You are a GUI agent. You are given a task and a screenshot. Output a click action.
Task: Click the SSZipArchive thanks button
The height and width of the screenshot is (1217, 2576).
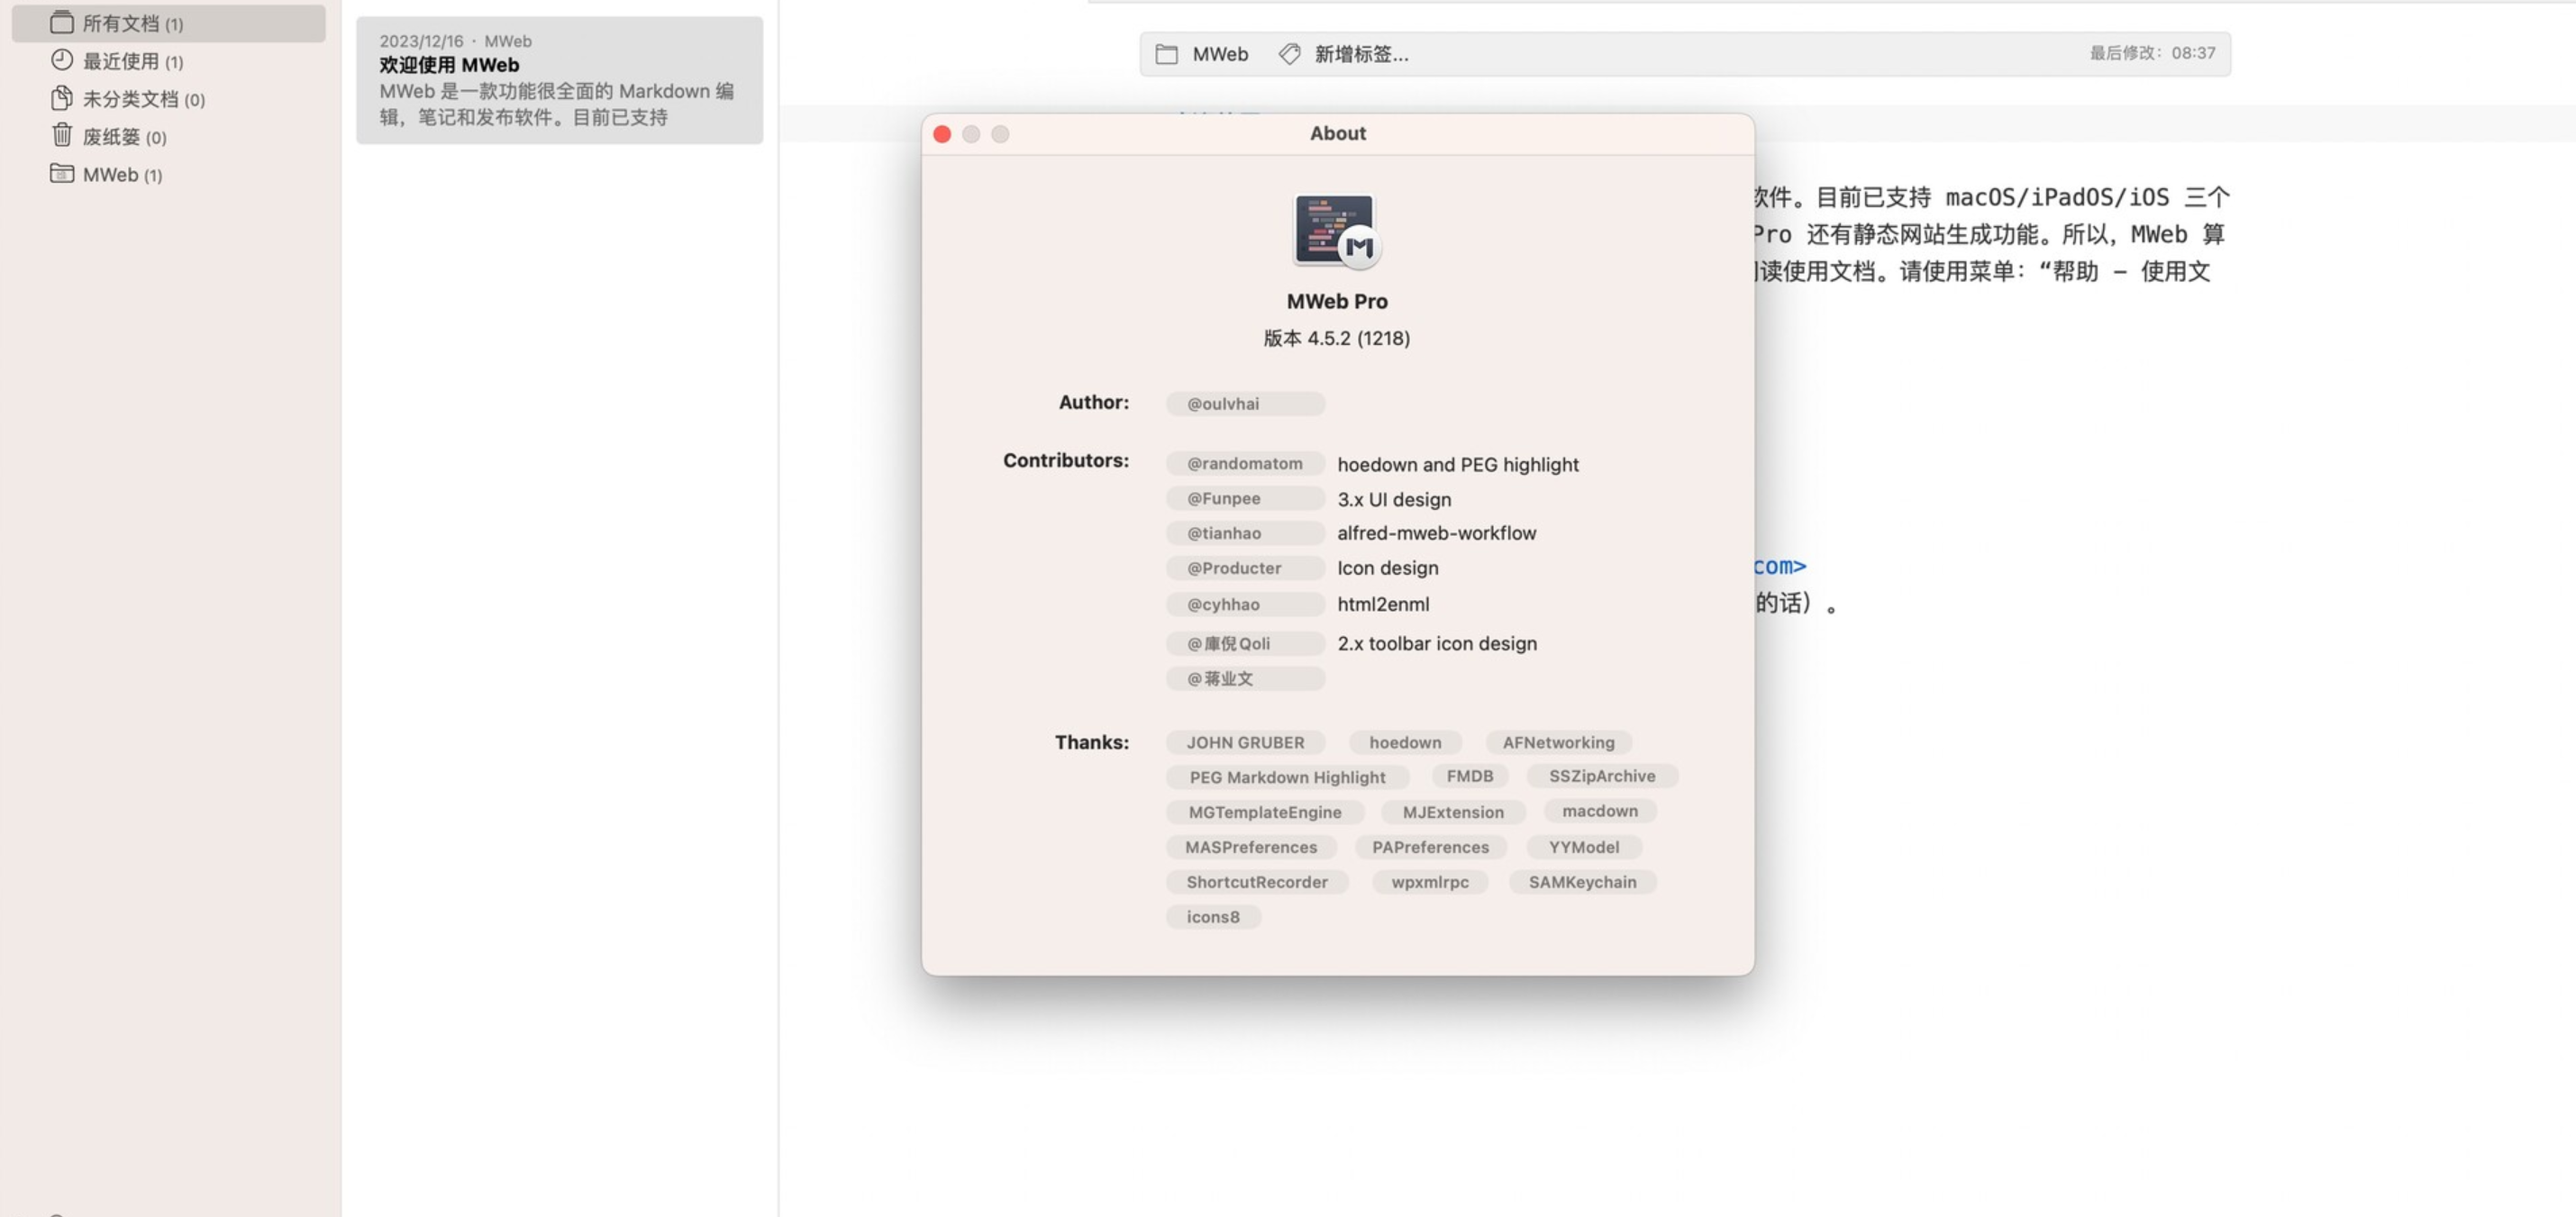(x=1602, y=777)
